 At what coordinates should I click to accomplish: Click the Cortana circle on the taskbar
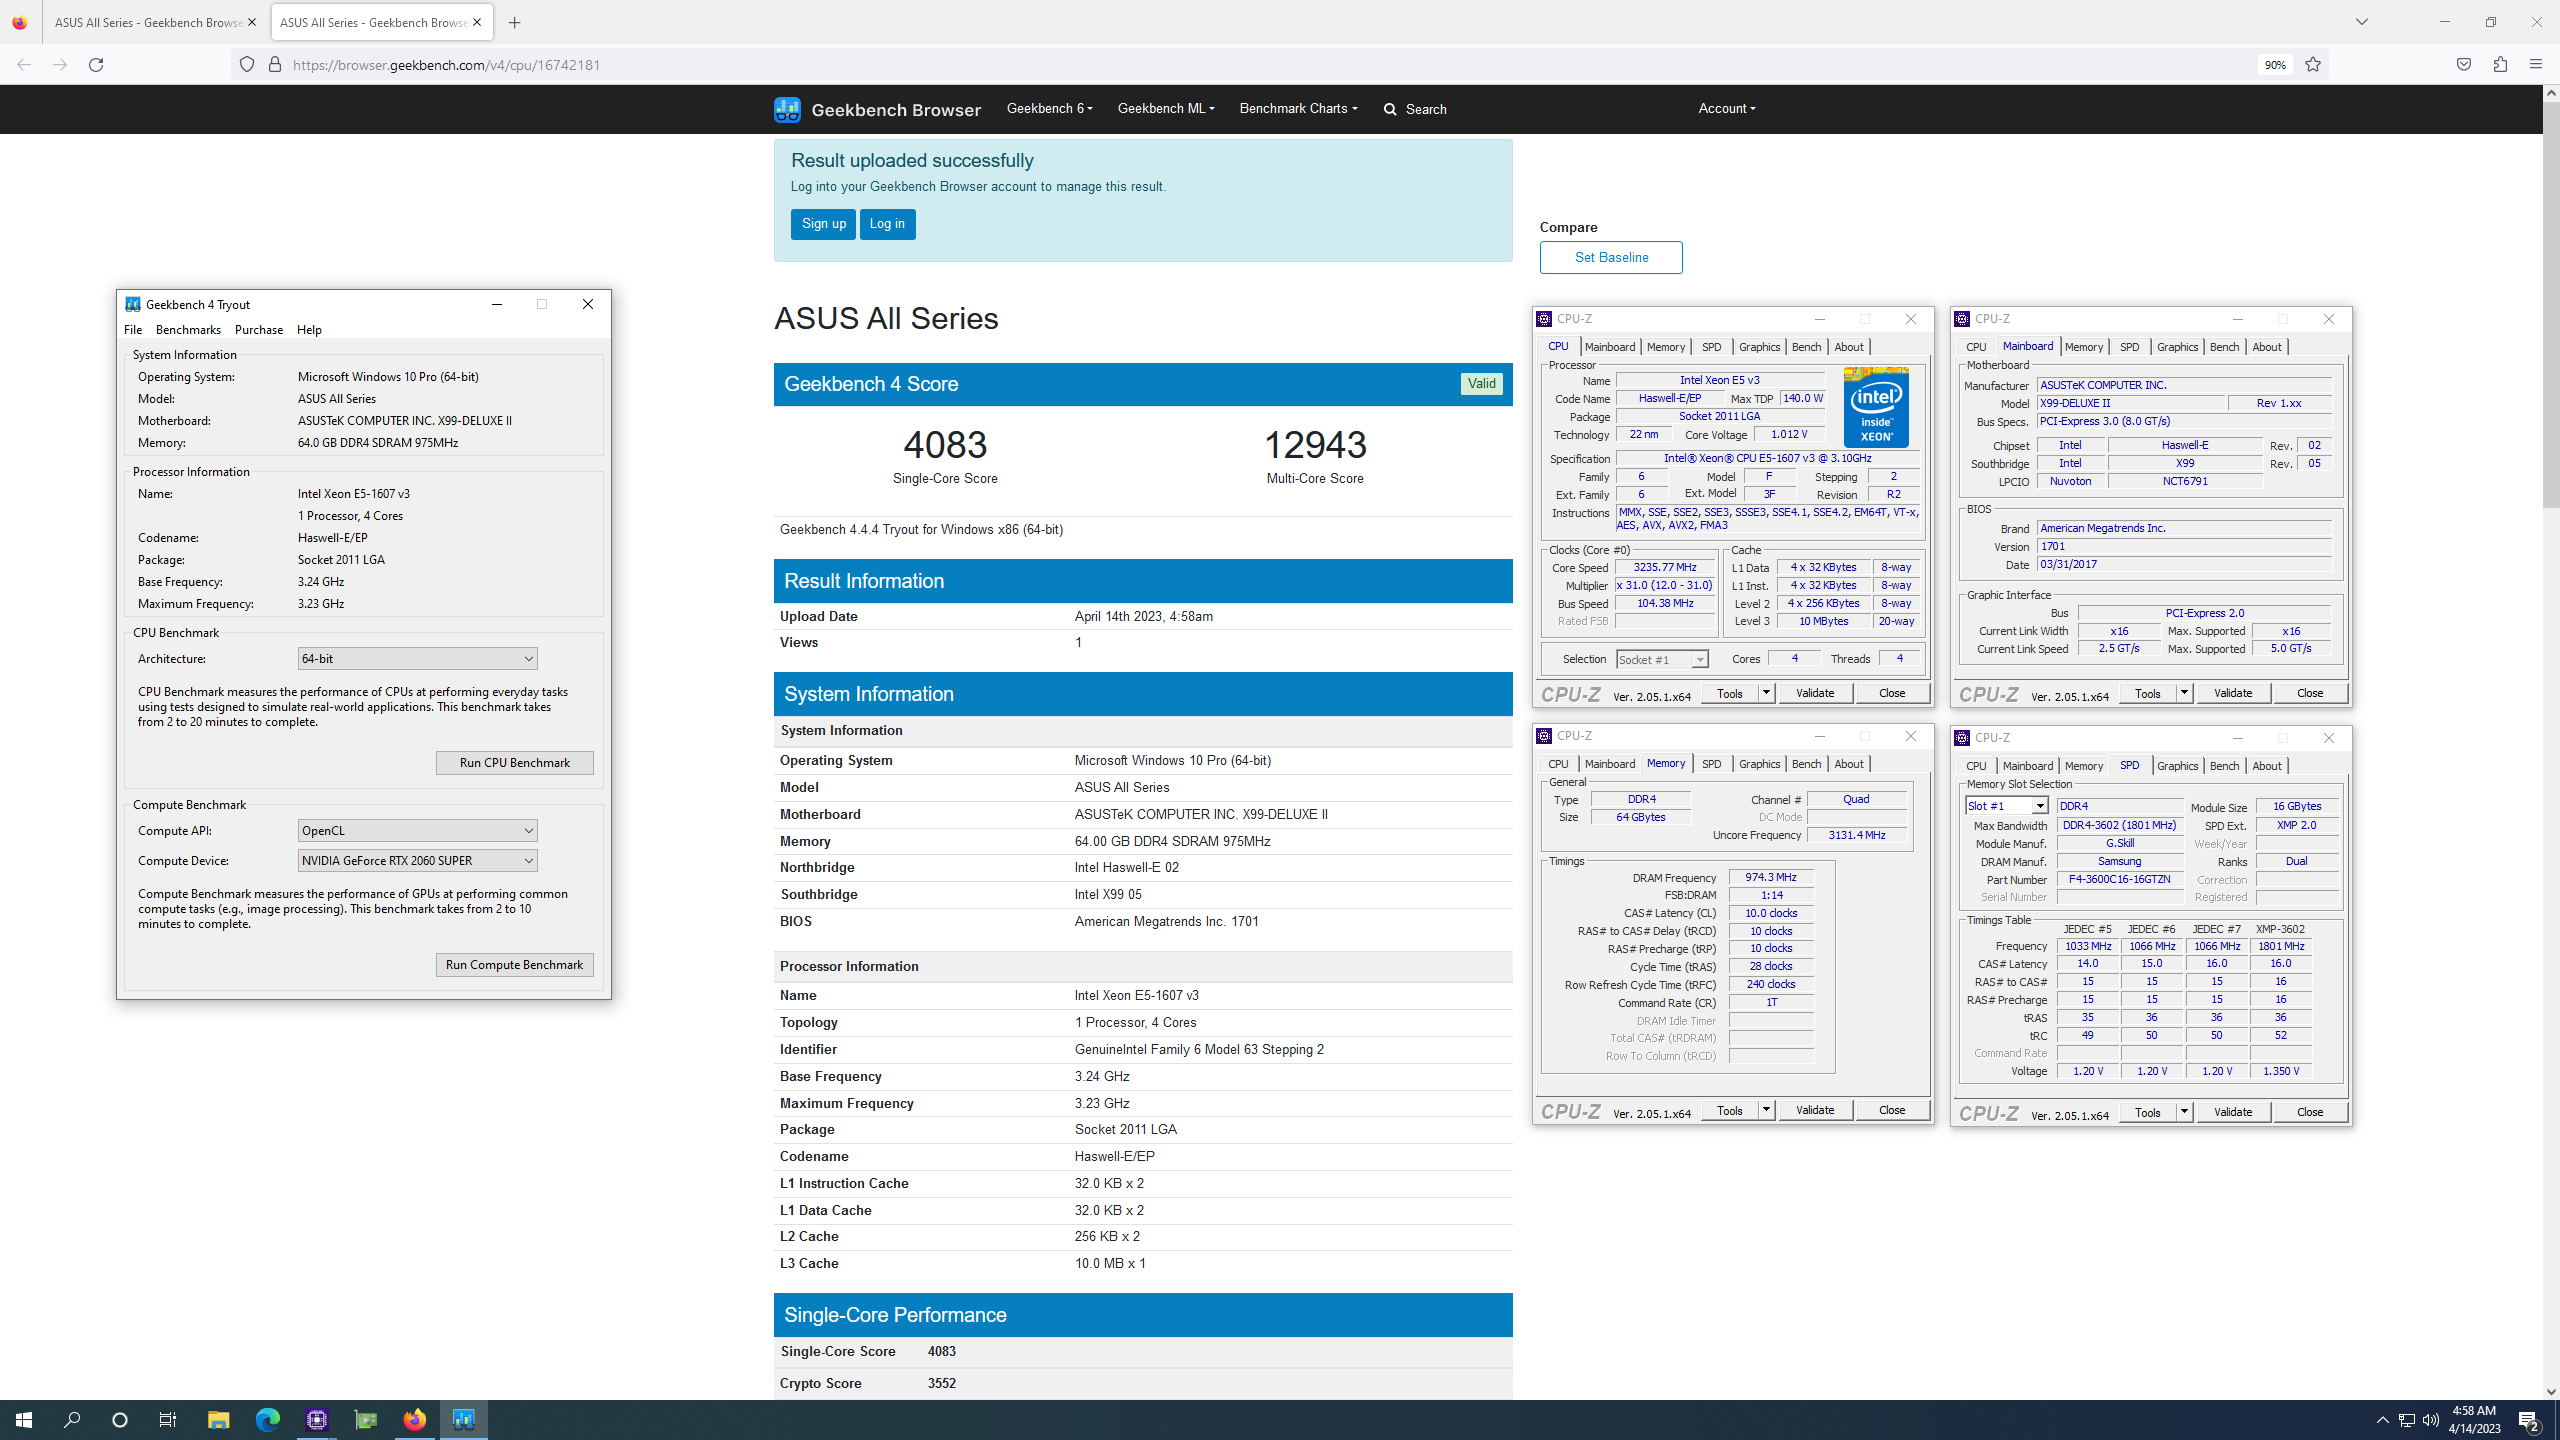coord(120,1419)
